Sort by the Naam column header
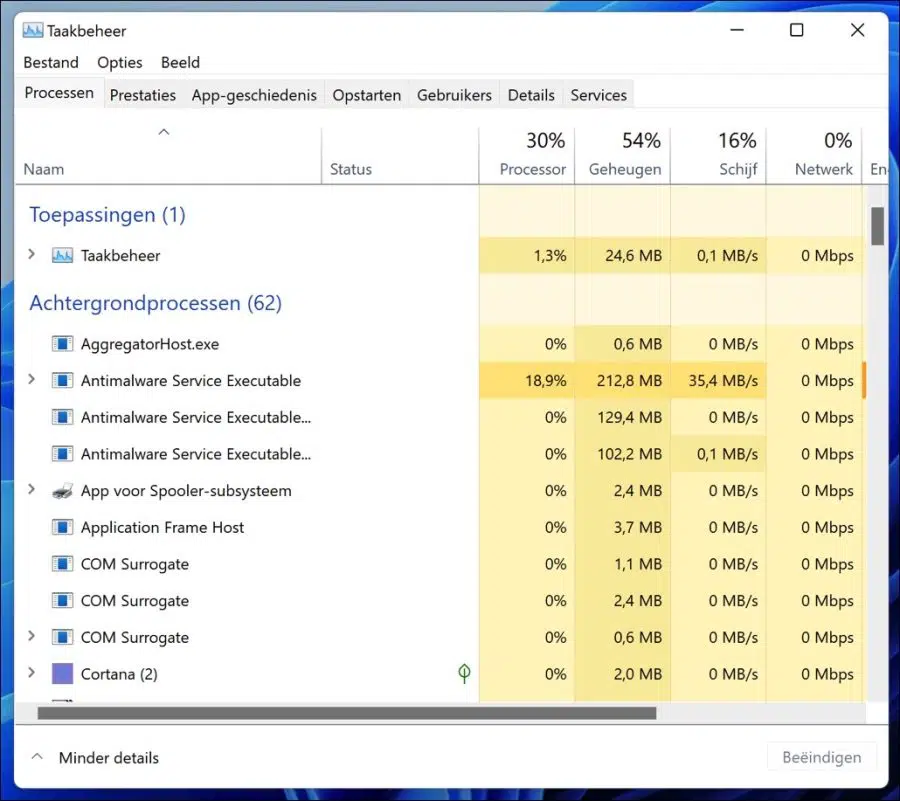Viewport: 900px width, 801px height. click(x=168, y=155)
